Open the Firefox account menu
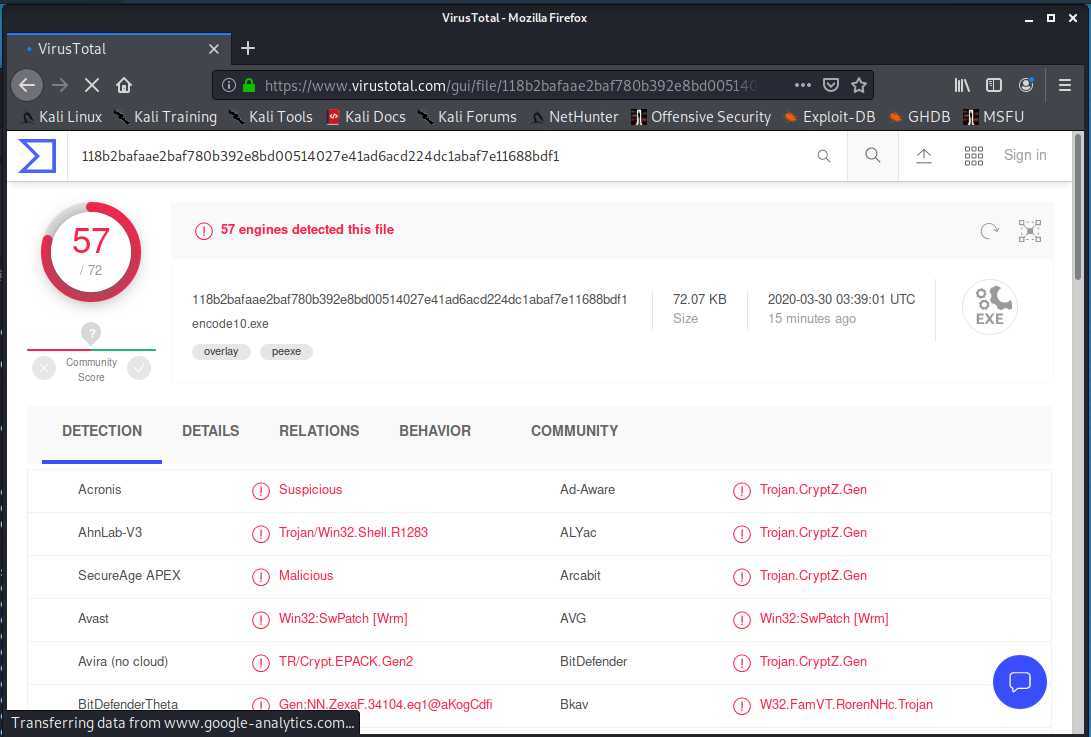 1026,85
